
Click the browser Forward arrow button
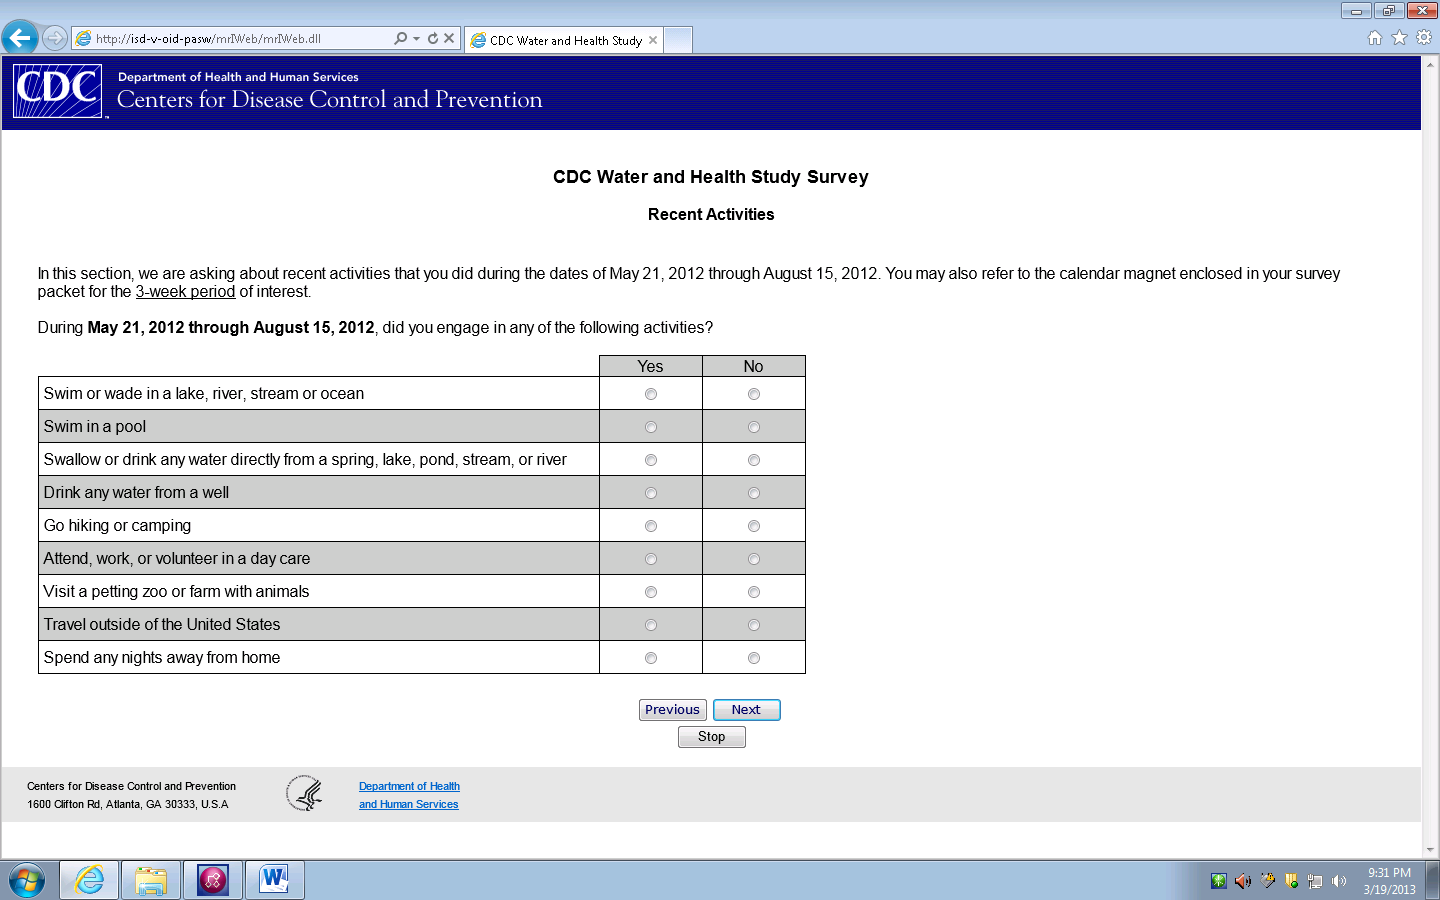point(55,38)
